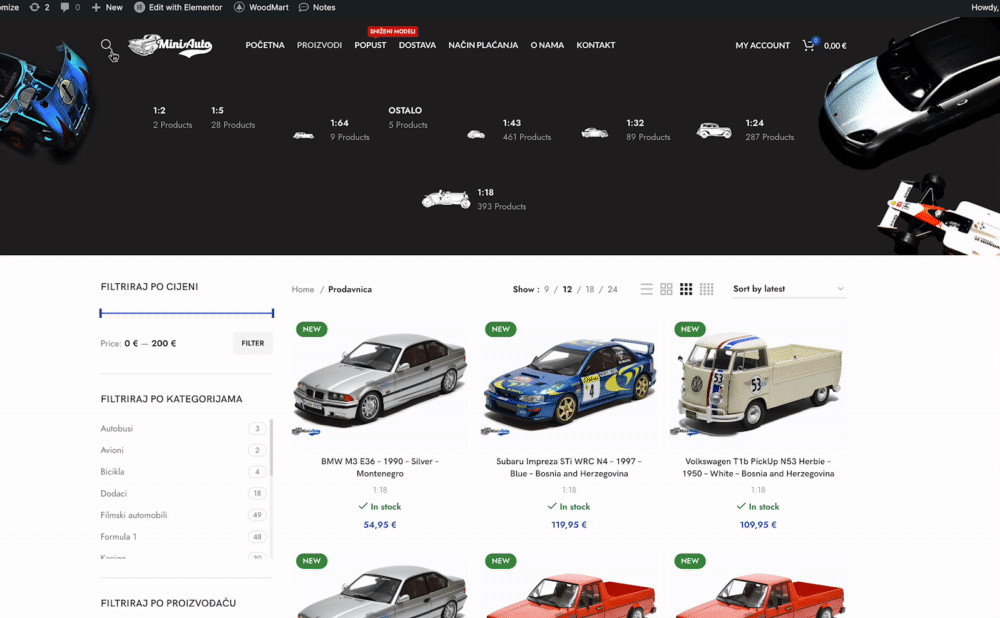The image size is (1000, 618).
Task: Click Edit with Elementor
Action: tap(179, 7)
